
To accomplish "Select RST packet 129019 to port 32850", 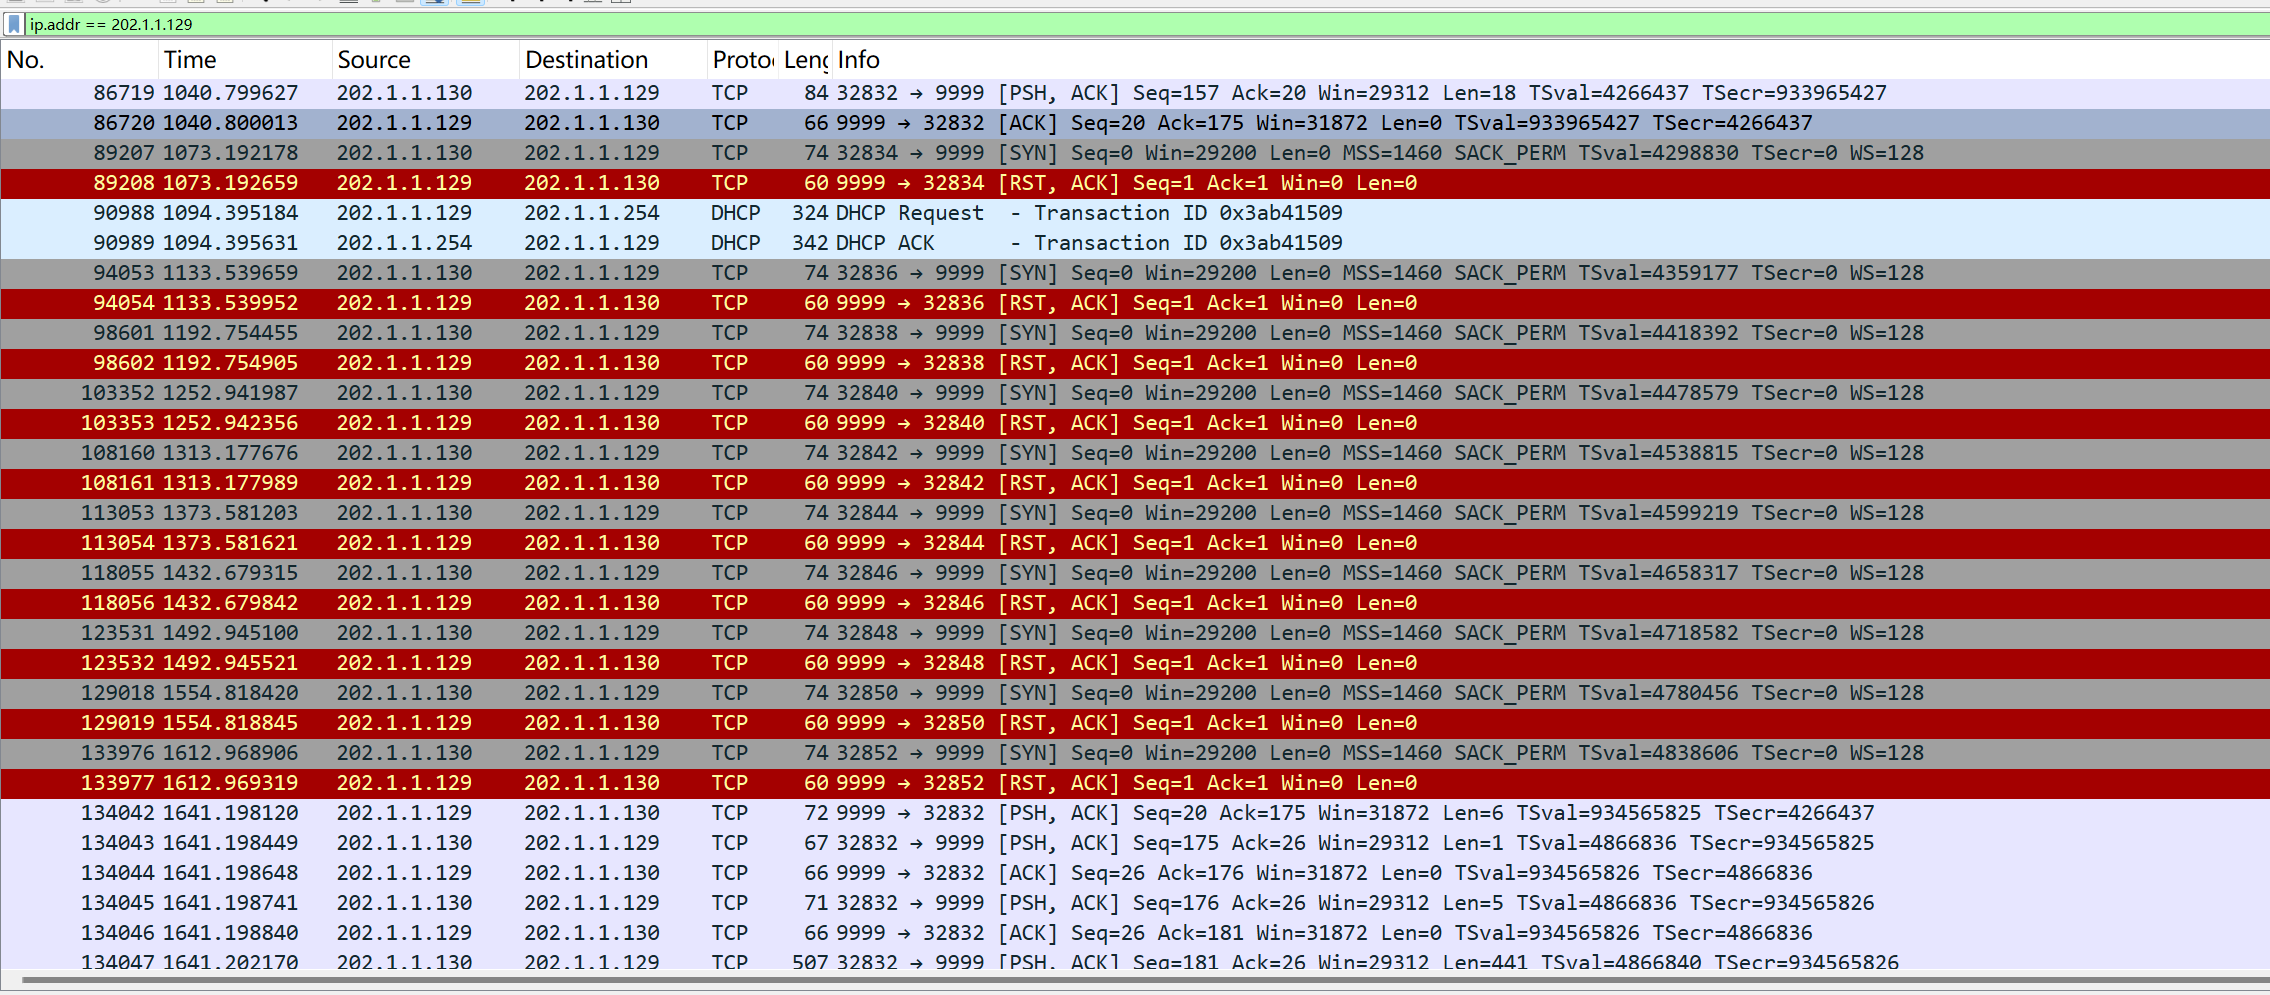I will [1135, 723].
